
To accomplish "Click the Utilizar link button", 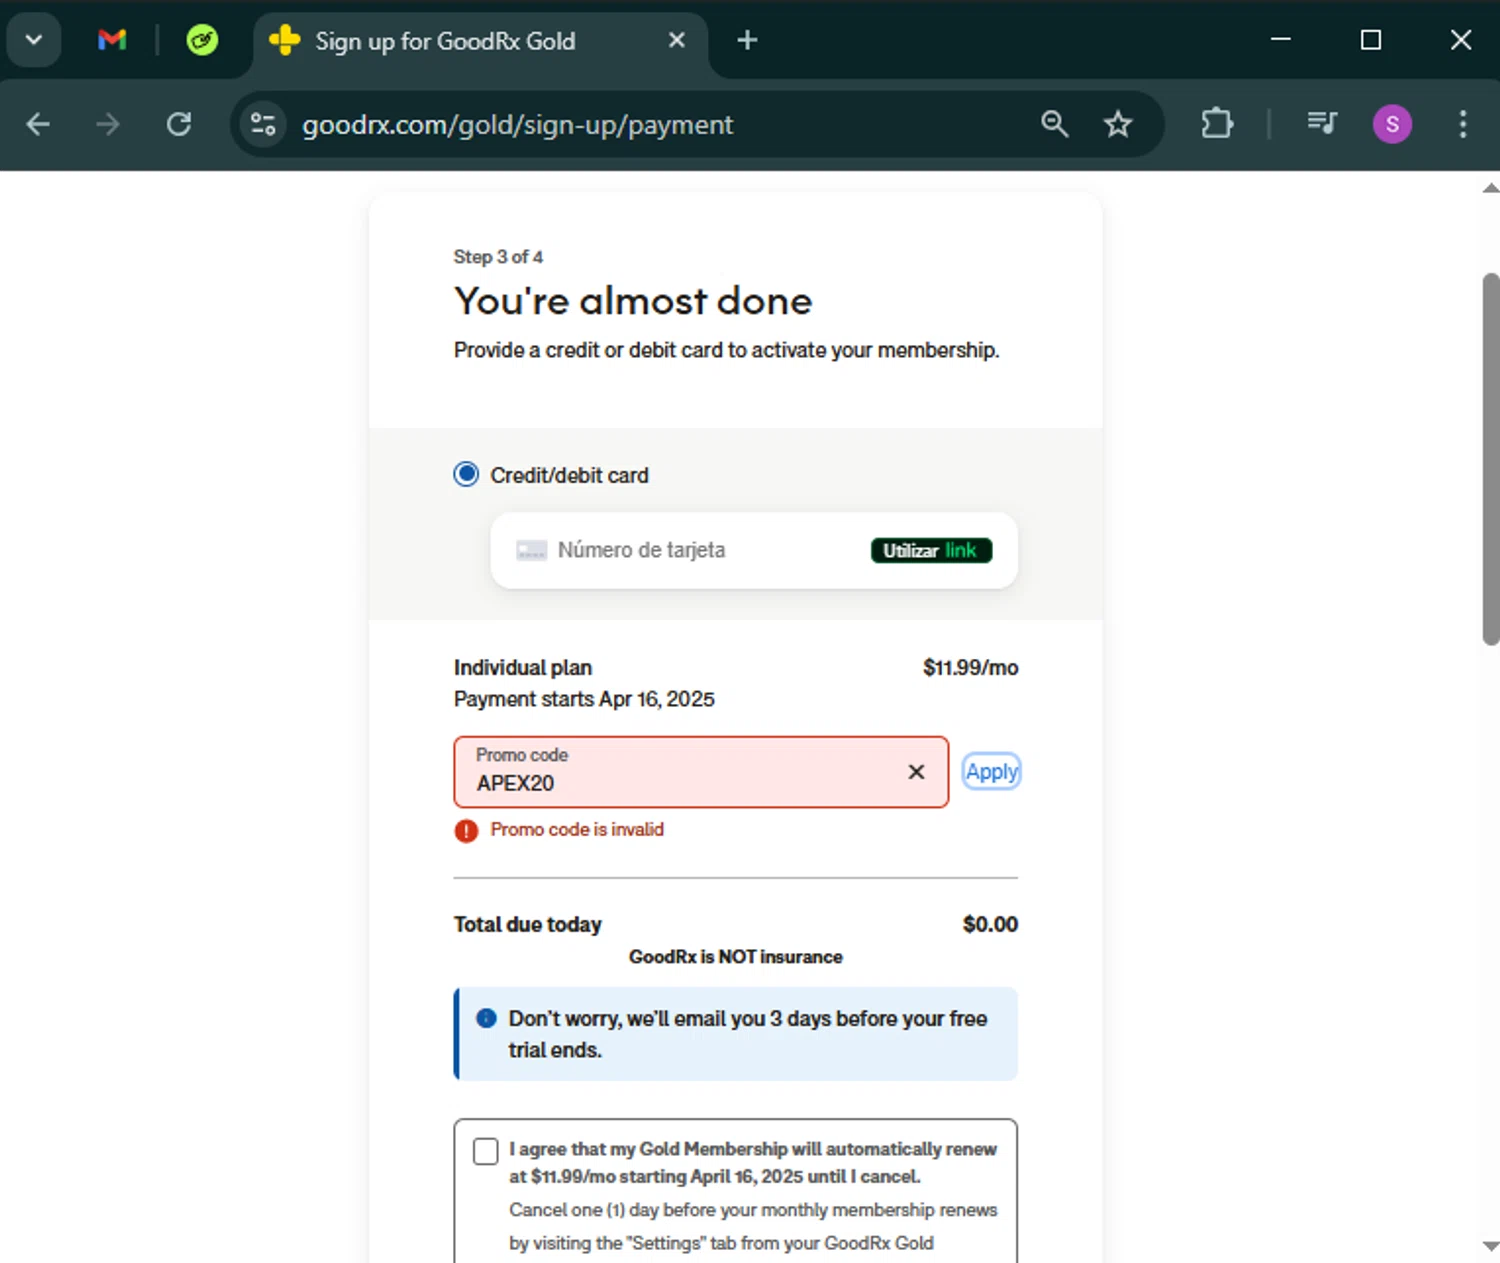I will click(931, 550).
